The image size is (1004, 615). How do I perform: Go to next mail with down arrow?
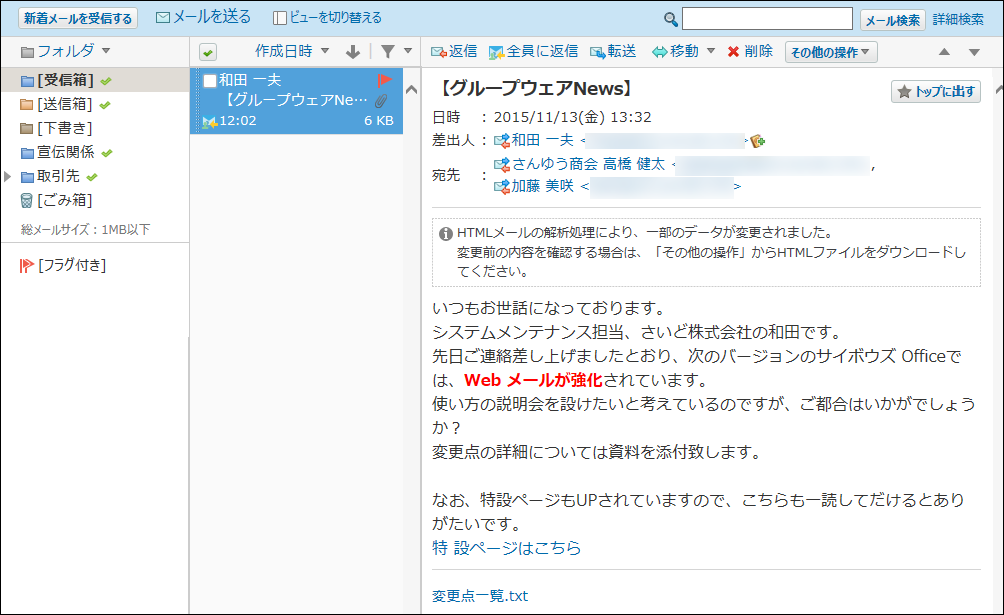tap(974, 52)
